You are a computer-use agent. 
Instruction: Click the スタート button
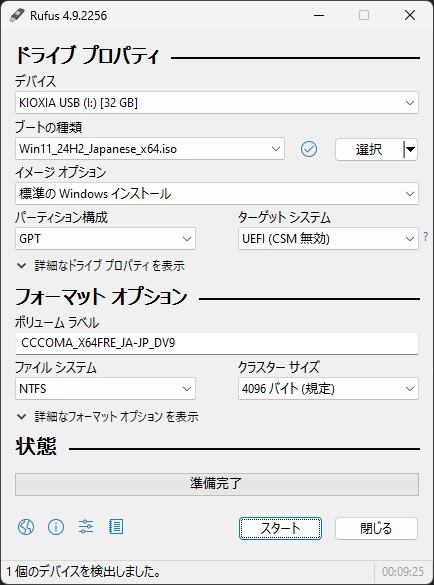[280, 528]
